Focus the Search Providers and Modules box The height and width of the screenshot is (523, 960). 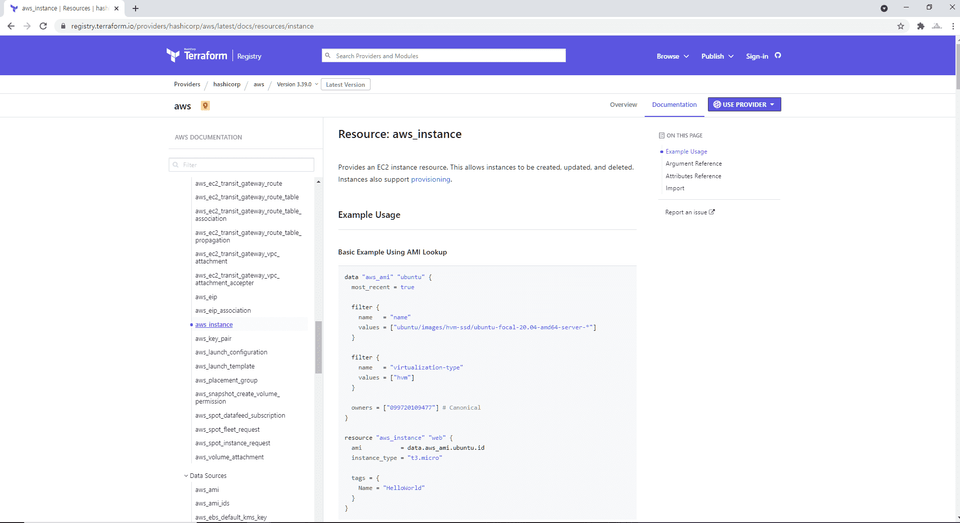443,56
